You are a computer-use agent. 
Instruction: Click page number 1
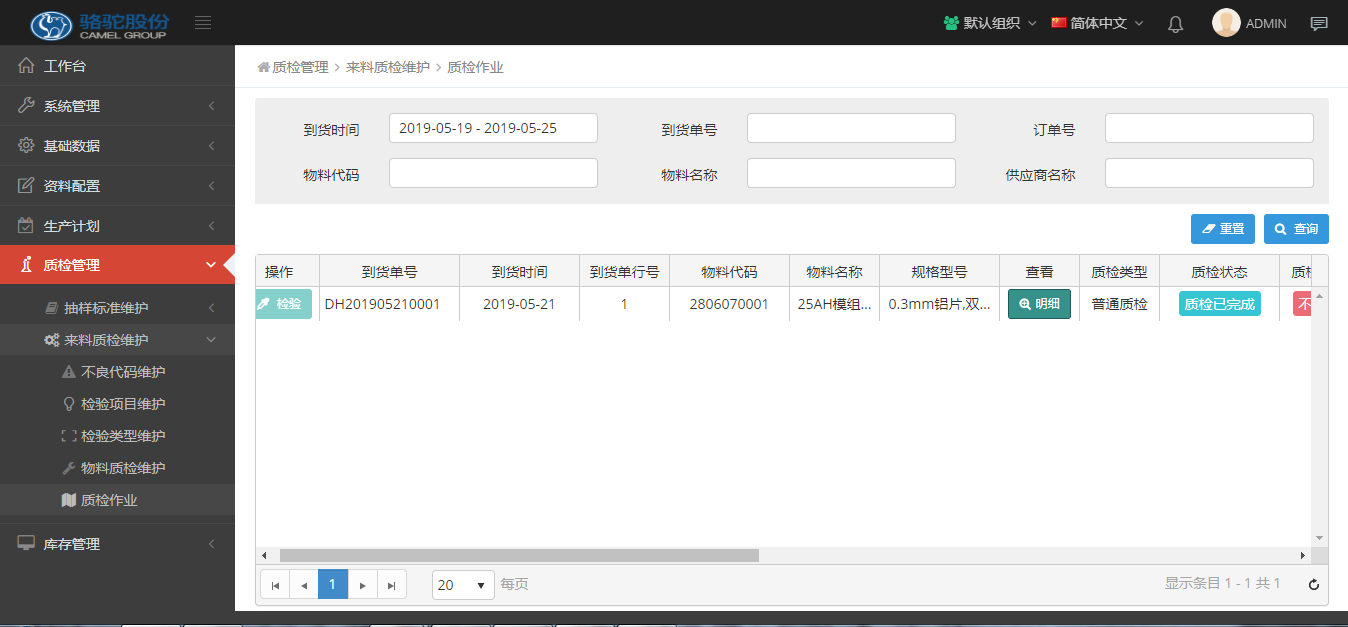pyautogui.click(x=333, y=585)
